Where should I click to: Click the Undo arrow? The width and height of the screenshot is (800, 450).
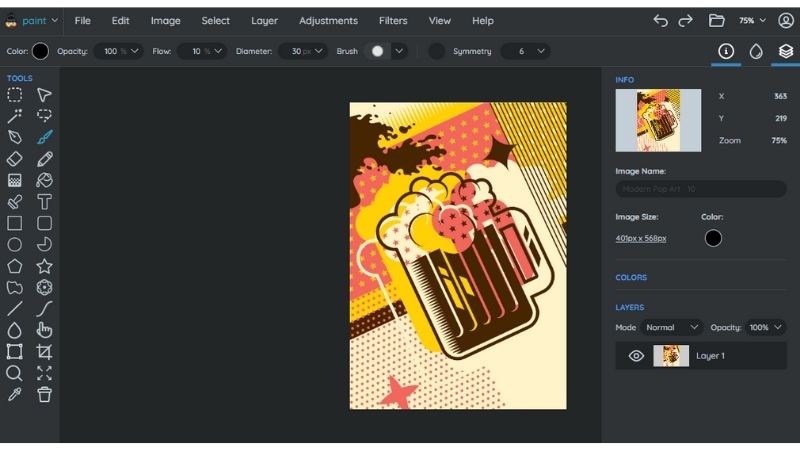click(x=660, y=20)
